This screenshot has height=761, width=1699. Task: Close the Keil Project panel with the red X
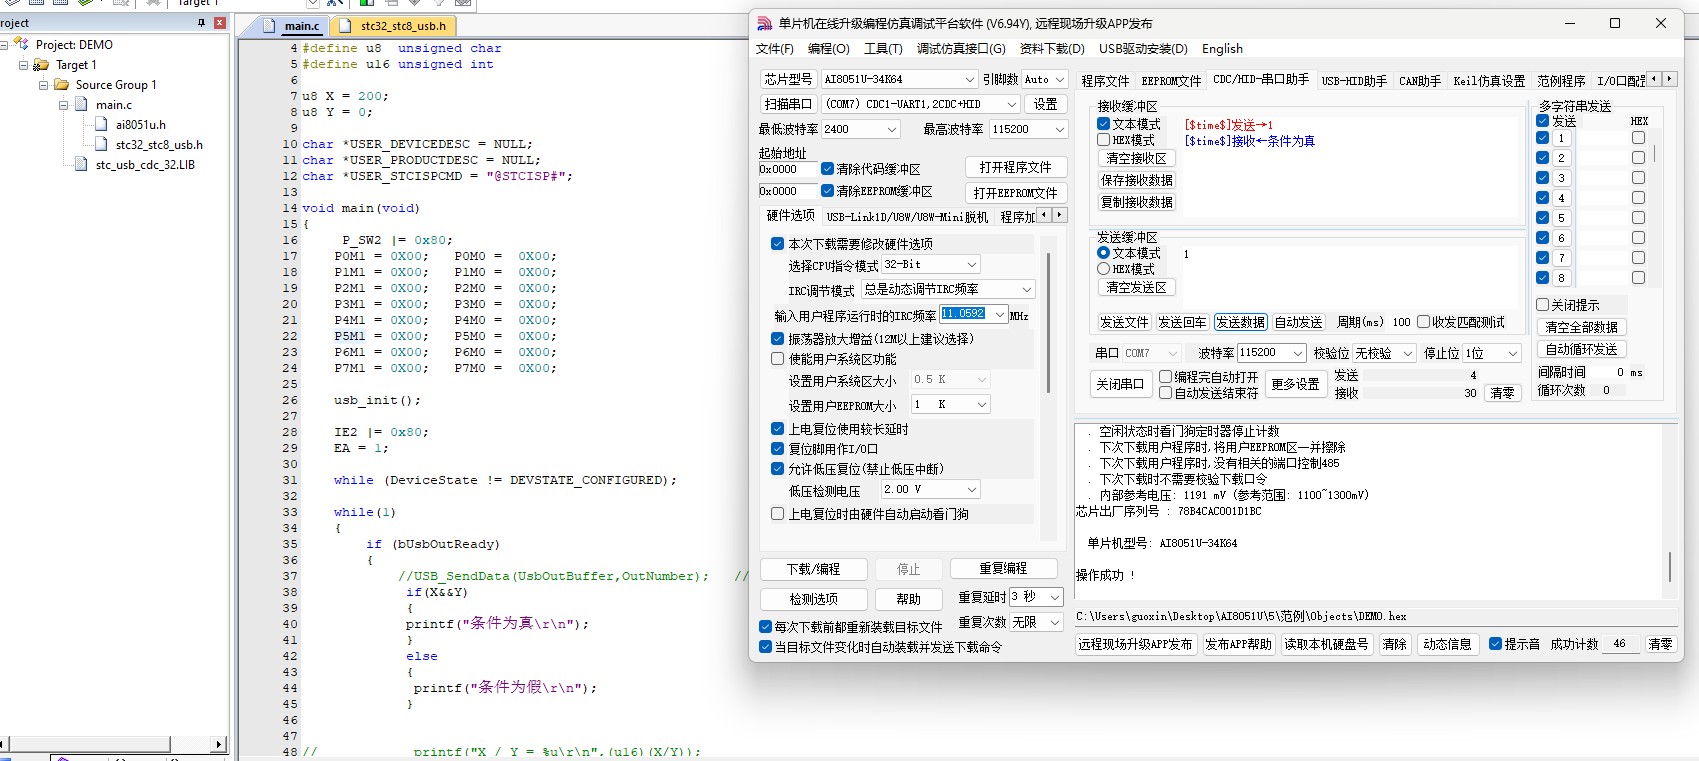[220, 23]
